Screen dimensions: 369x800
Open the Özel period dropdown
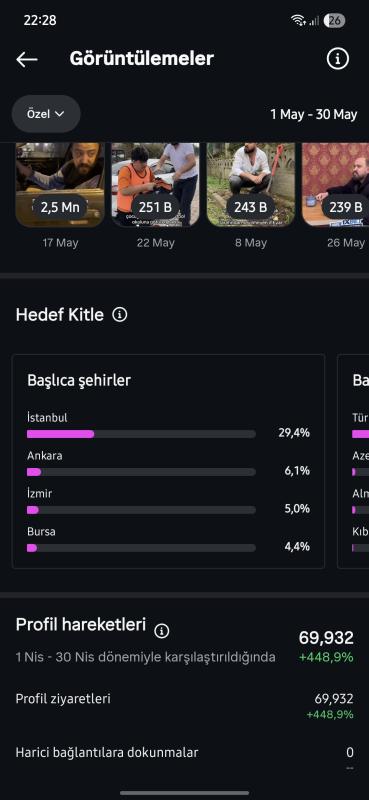point(46,114)
